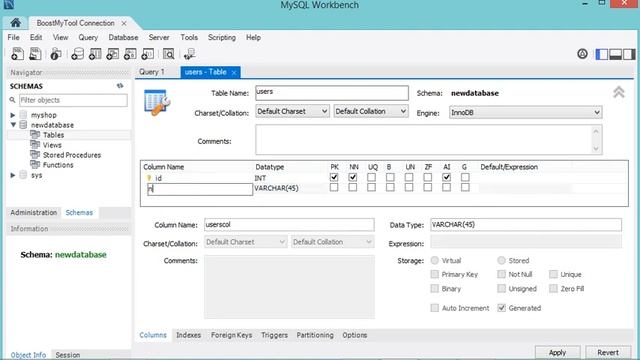Viewport: 640px width, 360px height.
Task: Click the Revert button
Action: pos(608,352)
